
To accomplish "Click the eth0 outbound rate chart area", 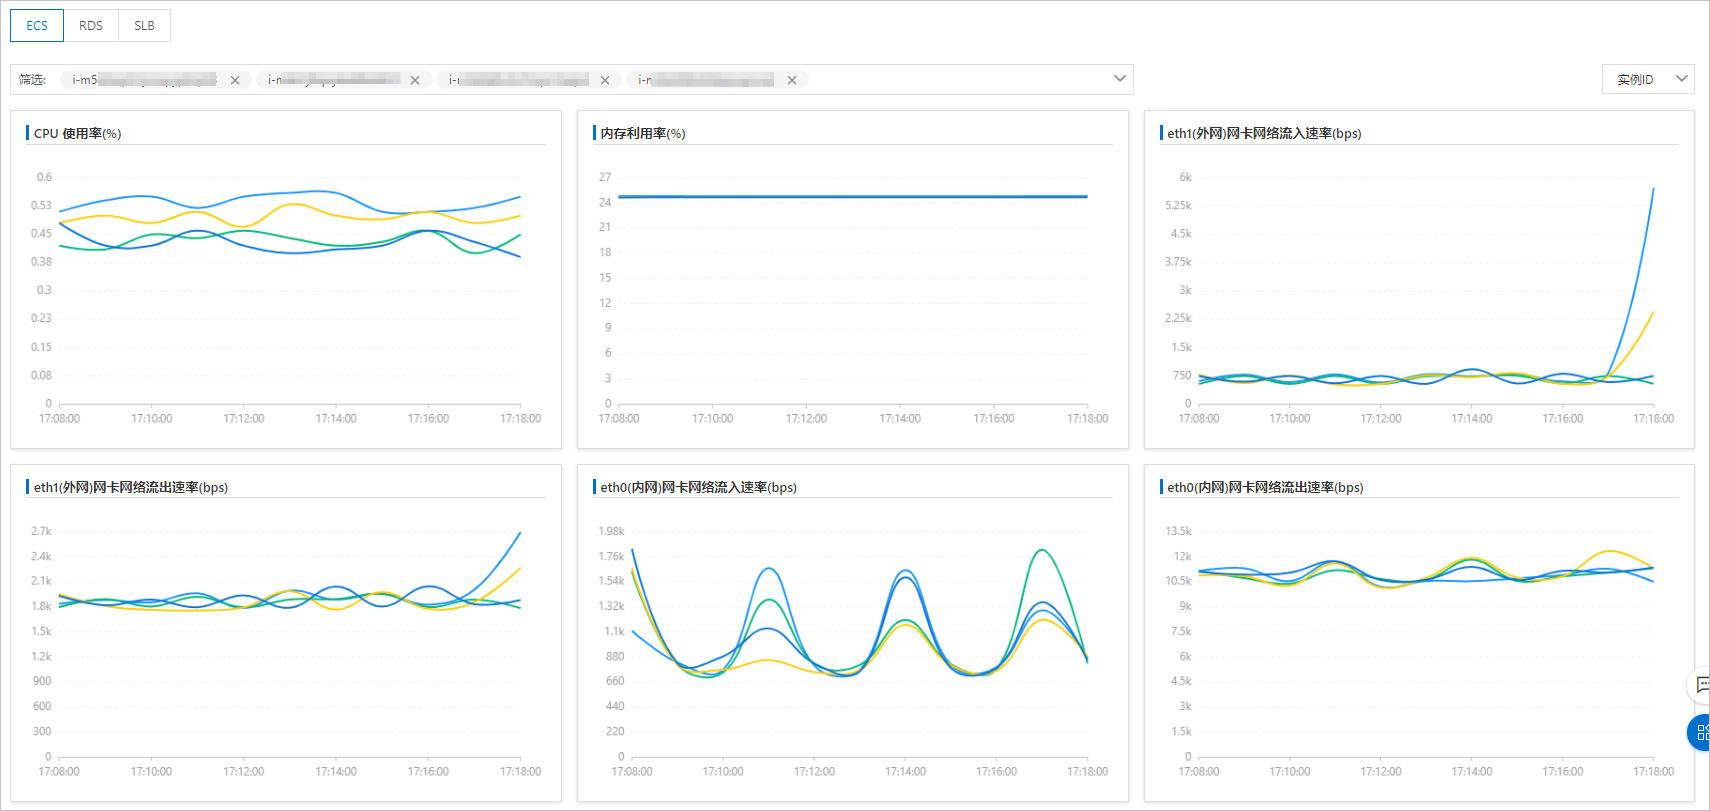I will pyautogui.click(x=1426, y=643).
